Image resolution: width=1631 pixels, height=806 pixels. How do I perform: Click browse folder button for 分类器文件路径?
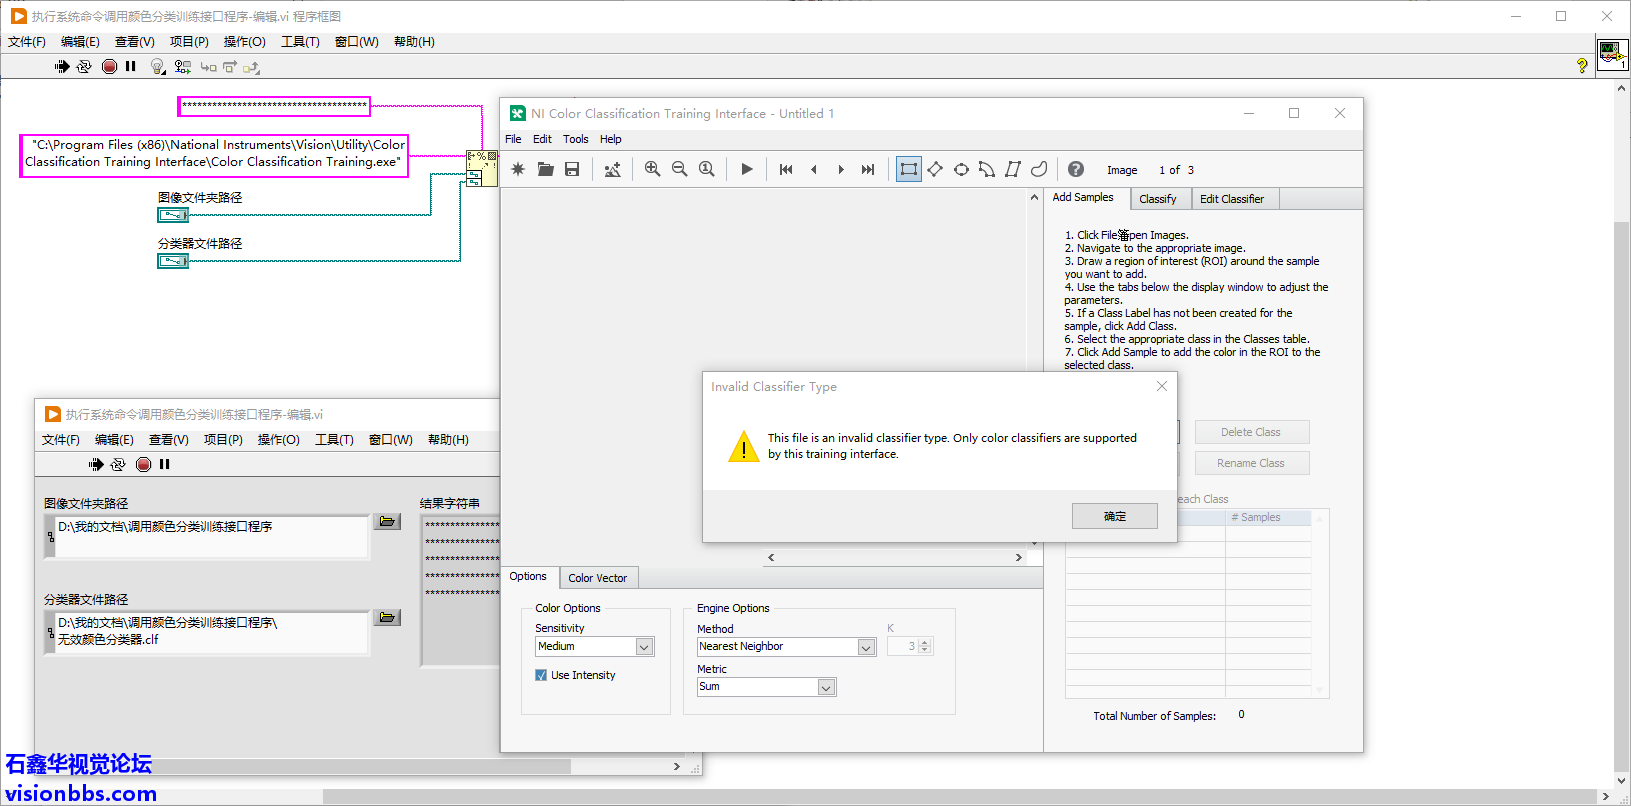387,618
